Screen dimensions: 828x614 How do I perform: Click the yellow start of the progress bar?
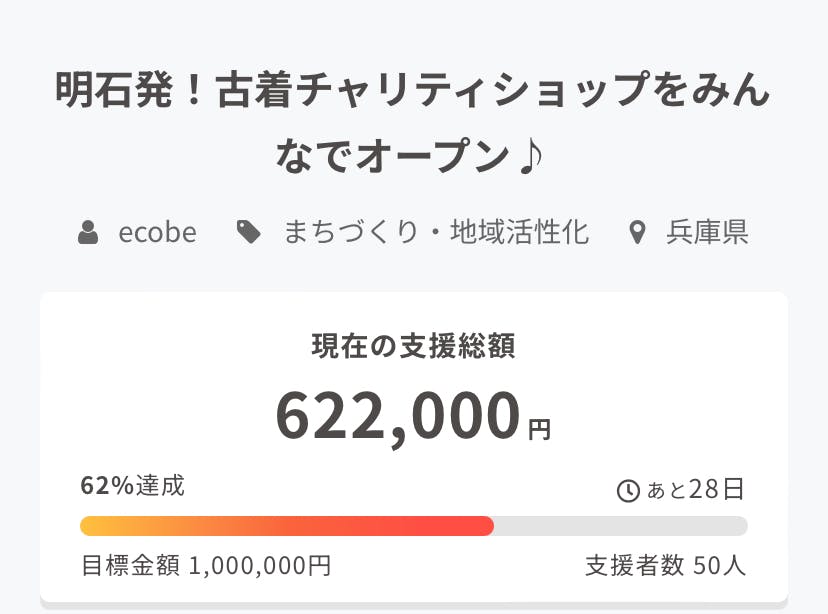[90, 526]
